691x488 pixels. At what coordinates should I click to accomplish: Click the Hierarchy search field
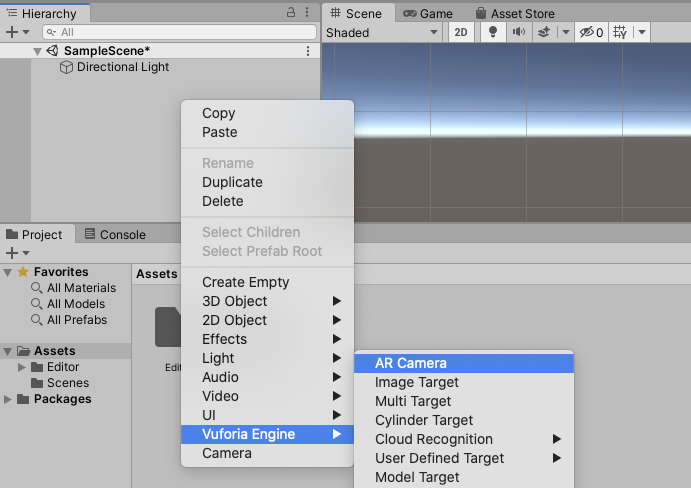[179, 32]
